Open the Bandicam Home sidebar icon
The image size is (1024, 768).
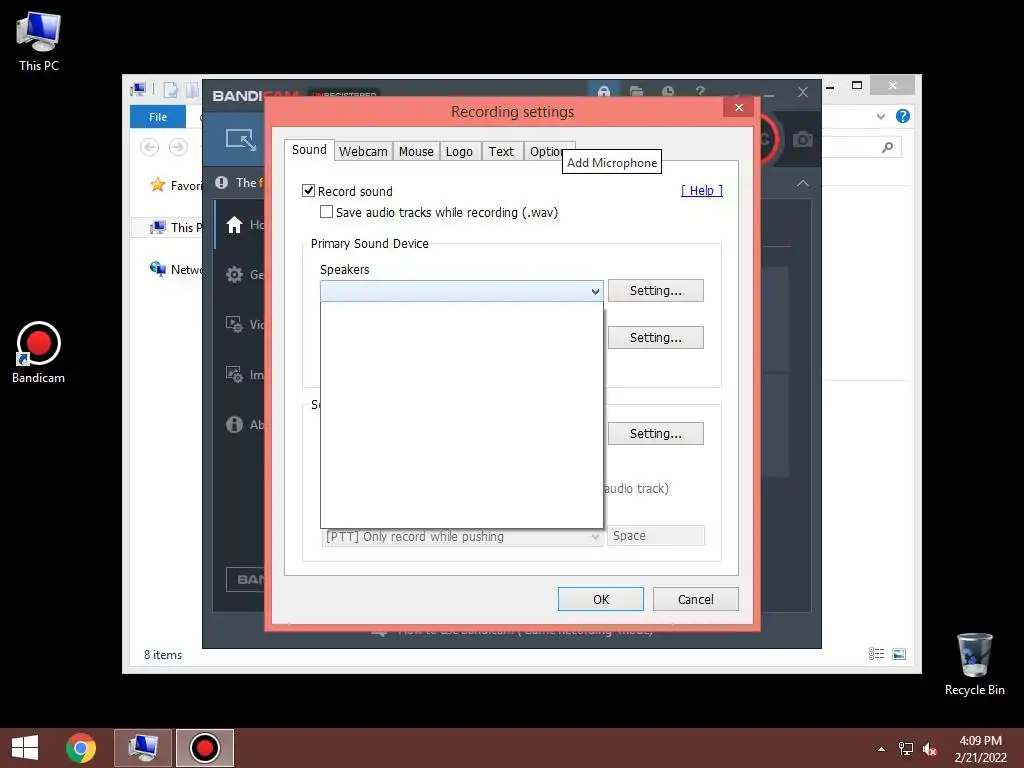click(234, 225)
